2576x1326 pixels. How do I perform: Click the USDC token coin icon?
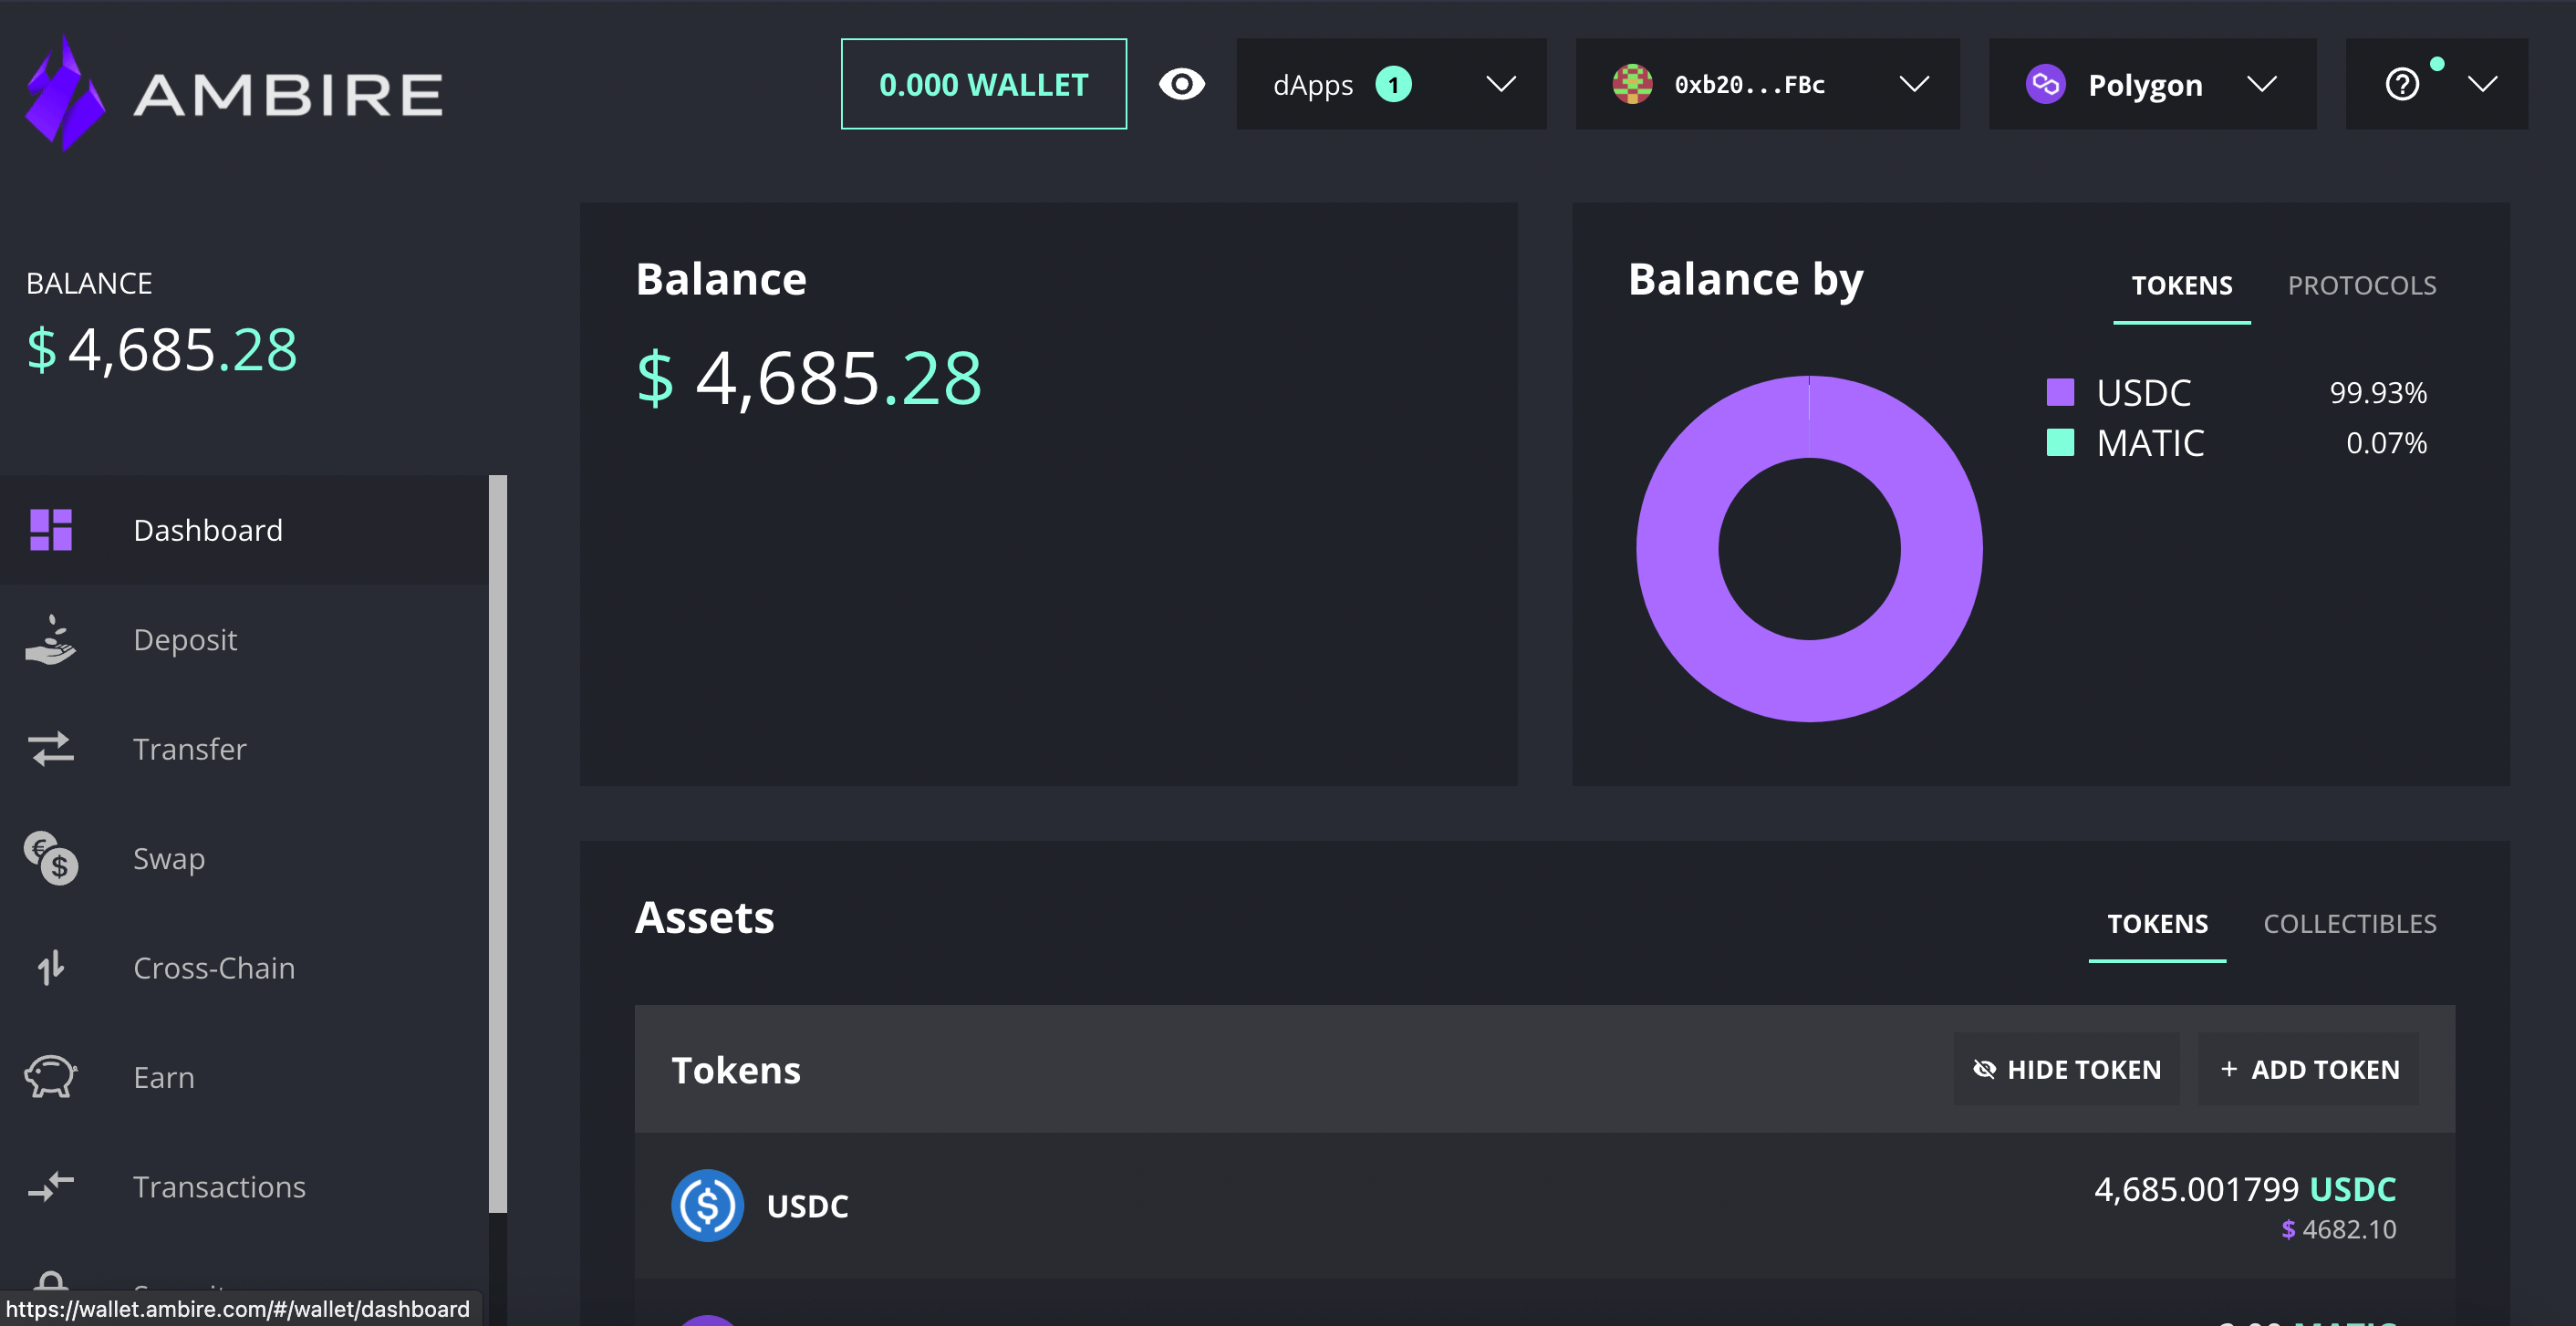point(707,1206)
